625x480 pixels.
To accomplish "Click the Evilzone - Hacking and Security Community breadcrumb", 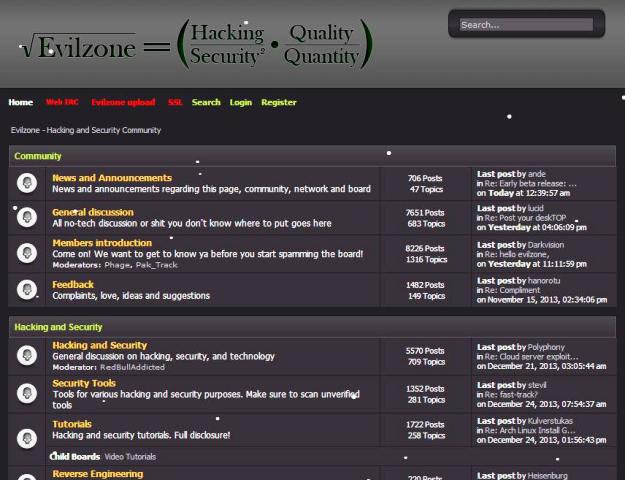I will click(x=86, y=130).
